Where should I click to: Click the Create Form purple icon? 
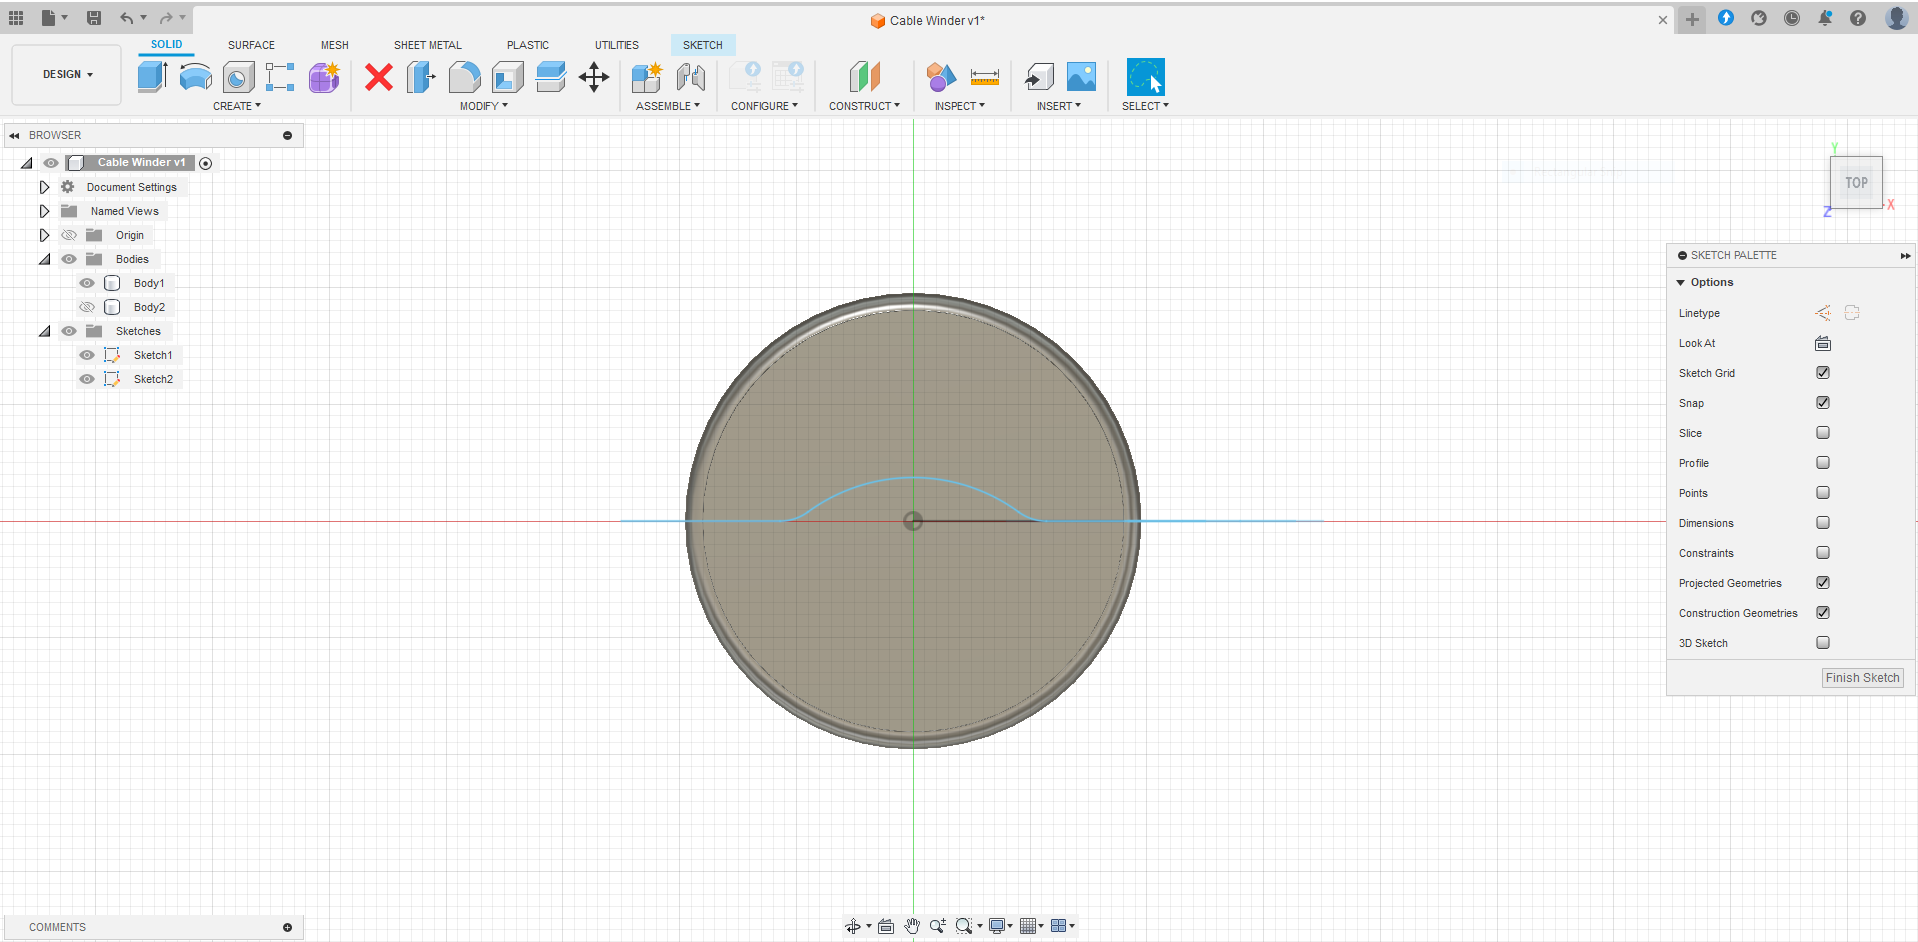tap(324, 77)
